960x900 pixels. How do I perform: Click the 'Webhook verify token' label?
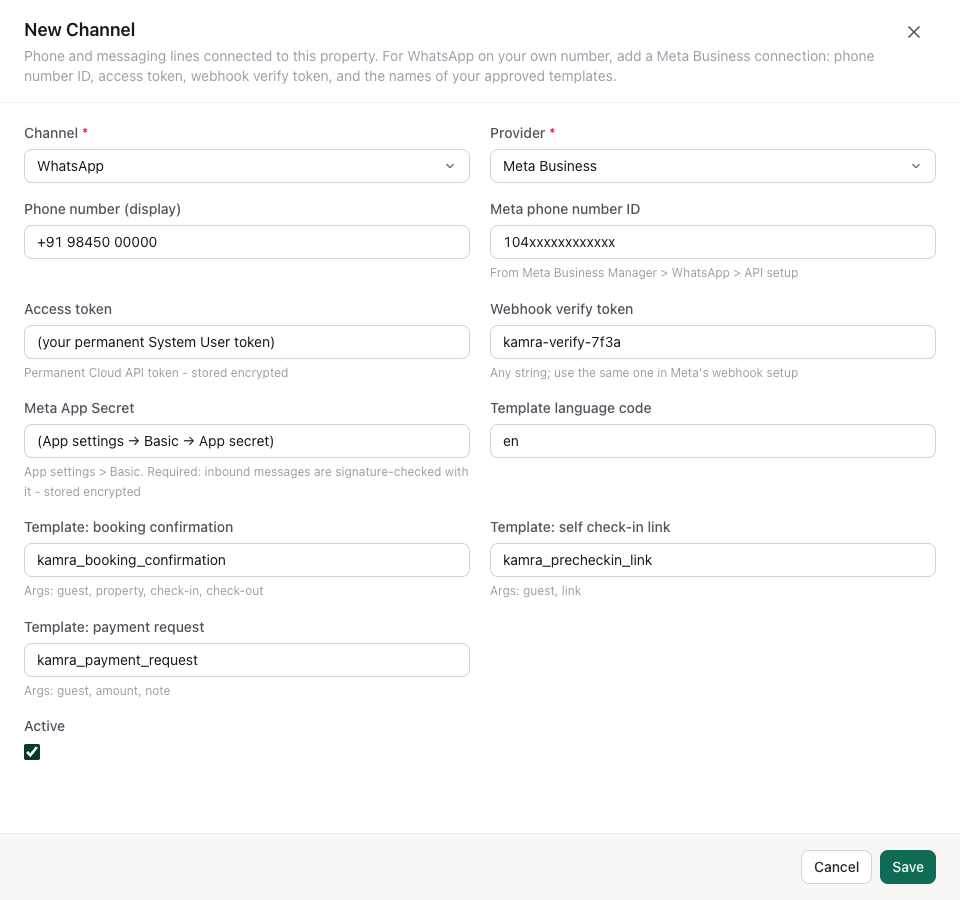561,309
